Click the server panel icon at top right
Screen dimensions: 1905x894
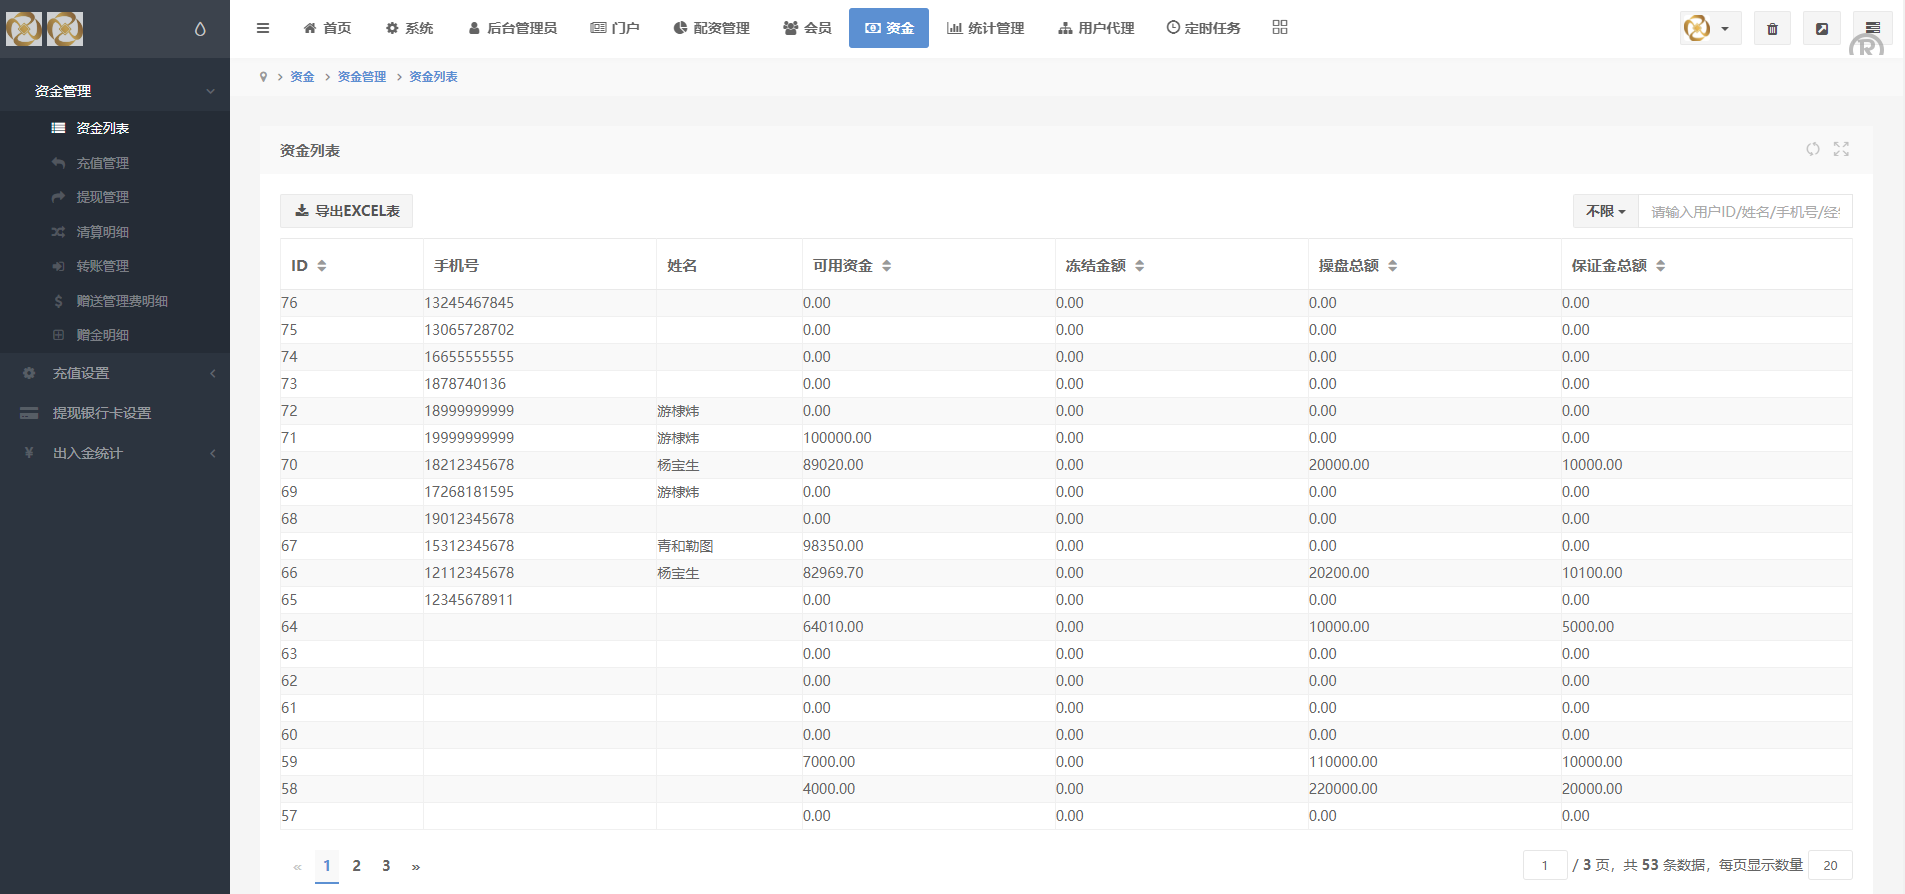[1872, 28]
